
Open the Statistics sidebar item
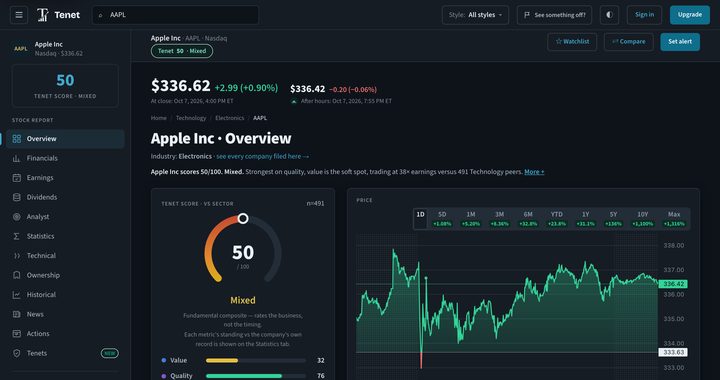pos(65,236)
